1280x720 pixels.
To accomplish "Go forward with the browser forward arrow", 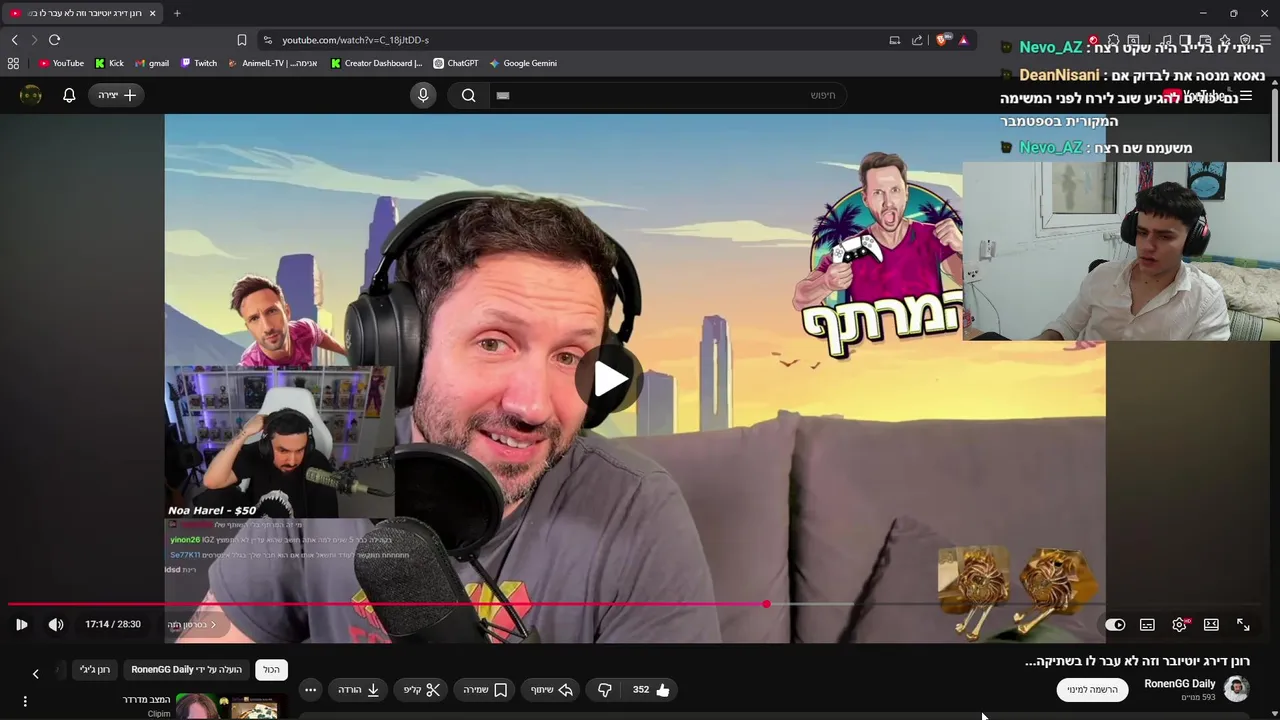I will 34,40.
